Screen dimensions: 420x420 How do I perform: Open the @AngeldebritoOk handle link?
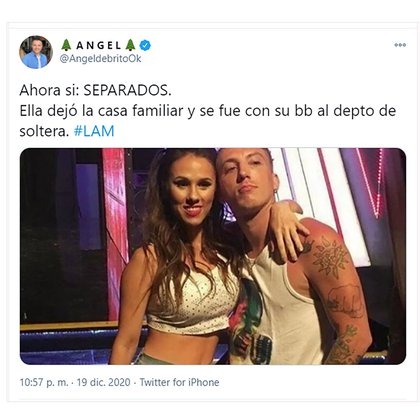click(x=100, y=59)
